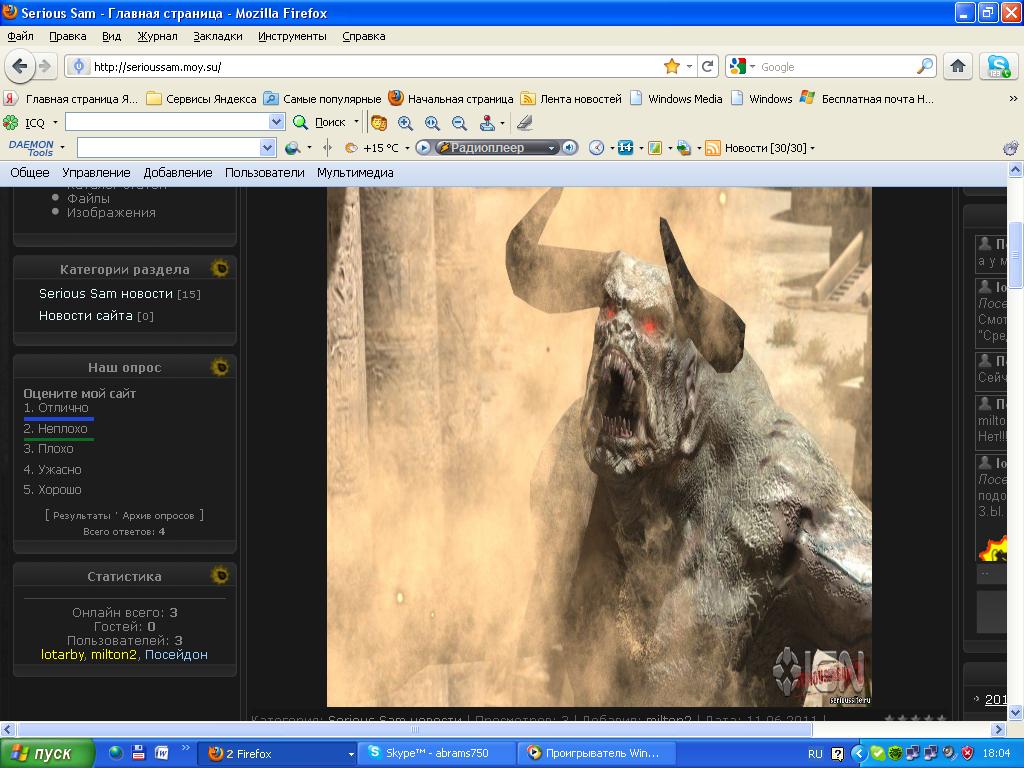Open the Закладки menu

pyautogui.click(x=217, y=36)
